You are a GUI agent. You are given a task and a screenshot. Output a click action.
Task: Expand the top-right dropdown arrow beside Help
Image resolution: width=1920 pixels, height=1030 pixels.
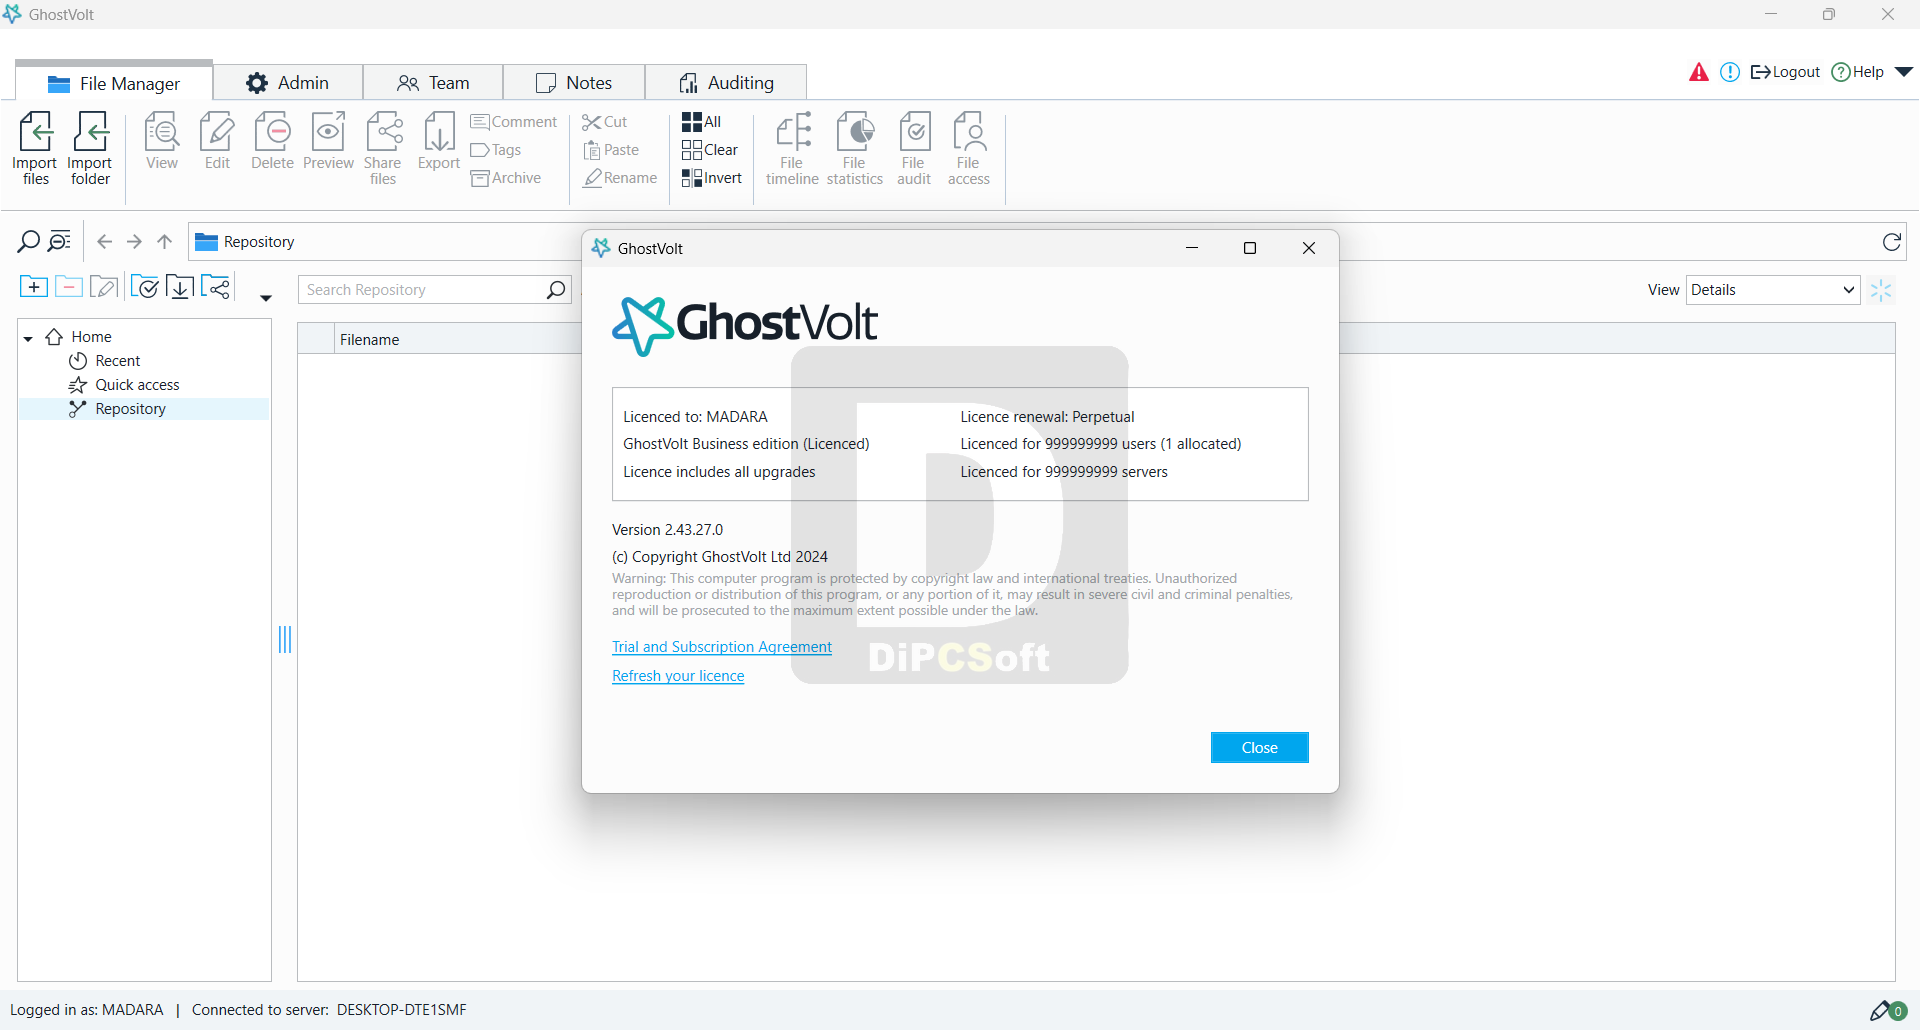(1904, 72)
